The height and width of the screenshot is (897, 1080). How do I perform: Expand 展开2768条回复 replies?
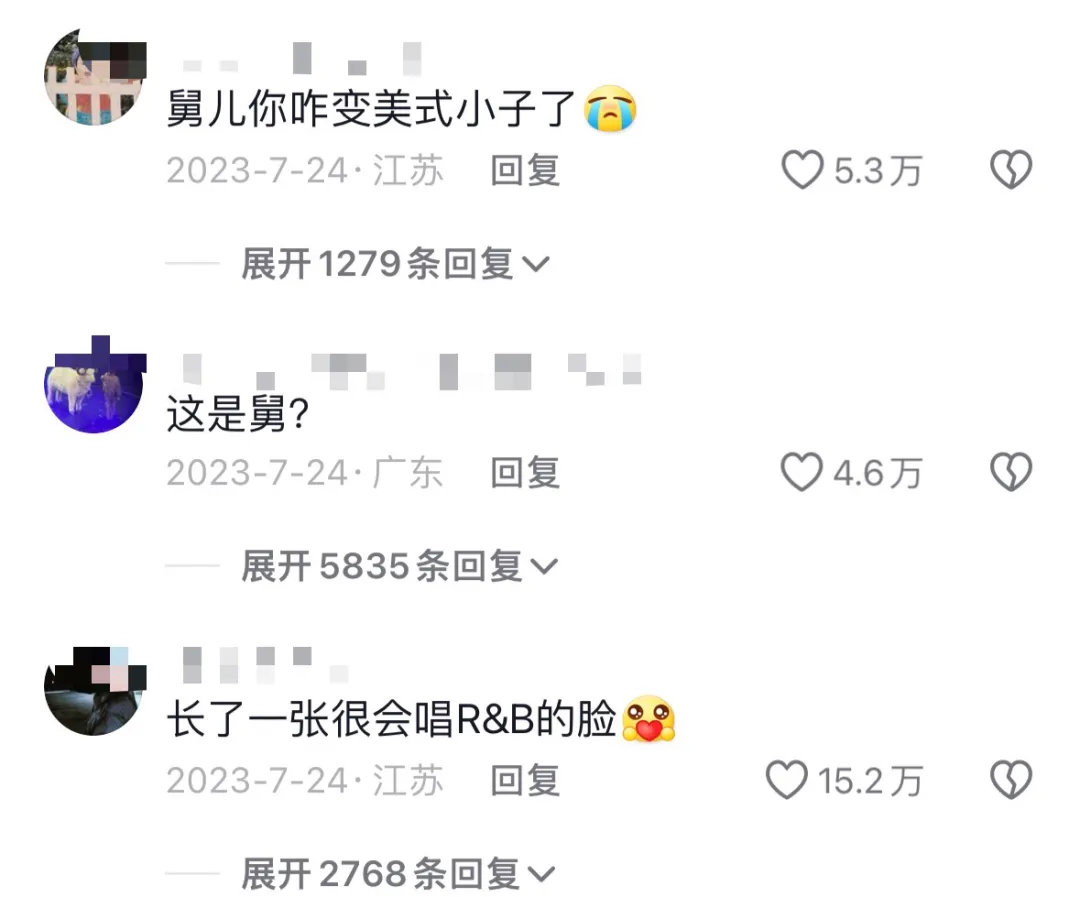[x=397, y=874]
